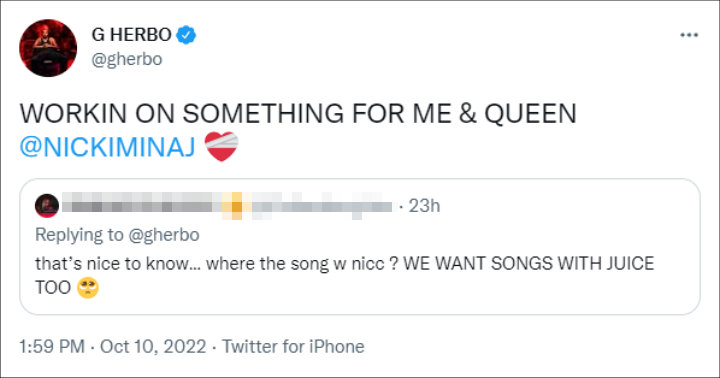Click the quoted tweet's small avatar
Viewport: 720px width, 378px height.
point(47,206)
